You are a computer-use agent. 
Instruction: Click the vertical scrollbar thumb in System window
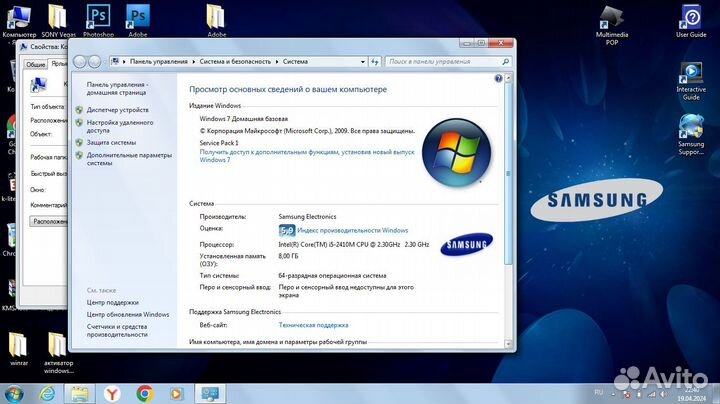point(508,174)
